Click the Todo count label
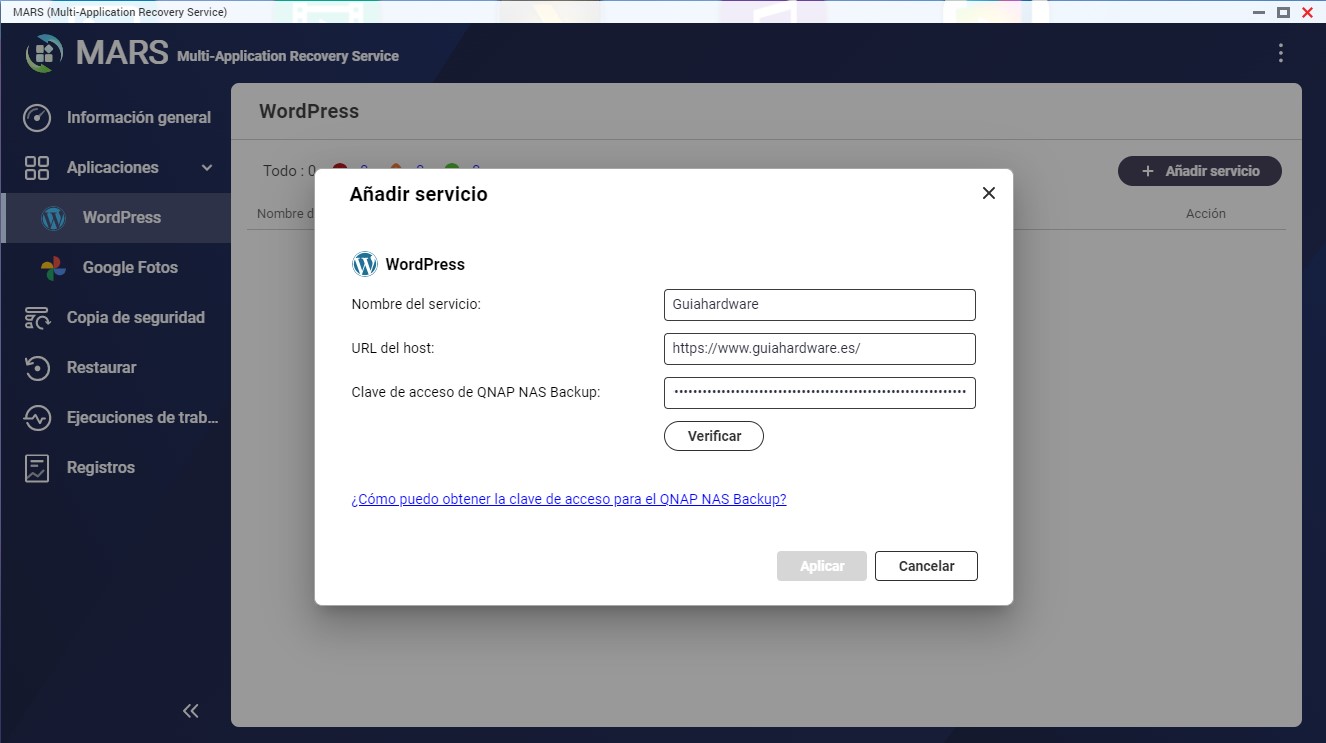This screenshot has height=743, width=1326. (x=289, y=171)
